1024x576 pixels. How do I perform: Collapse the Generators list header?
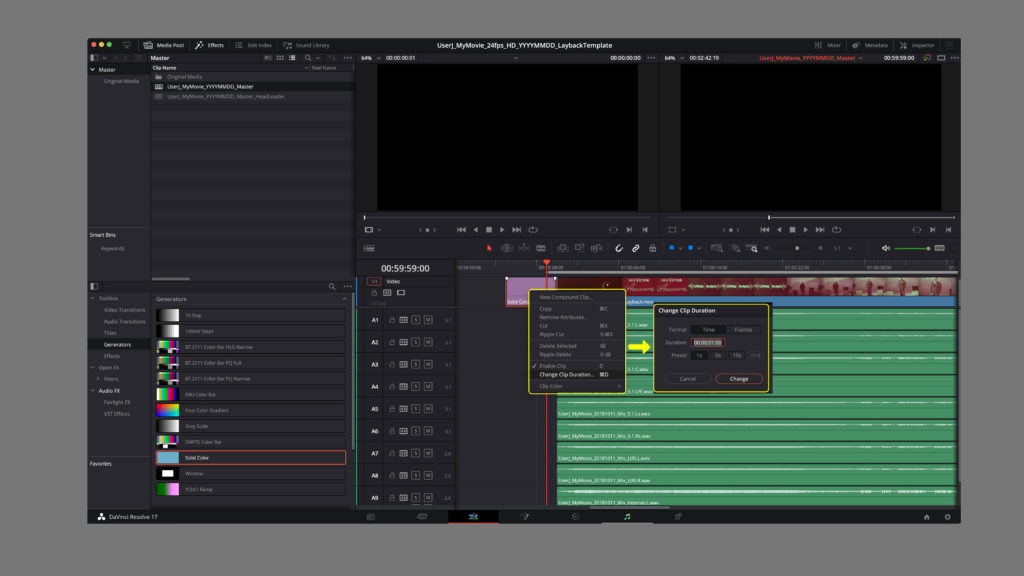[344, 299]
